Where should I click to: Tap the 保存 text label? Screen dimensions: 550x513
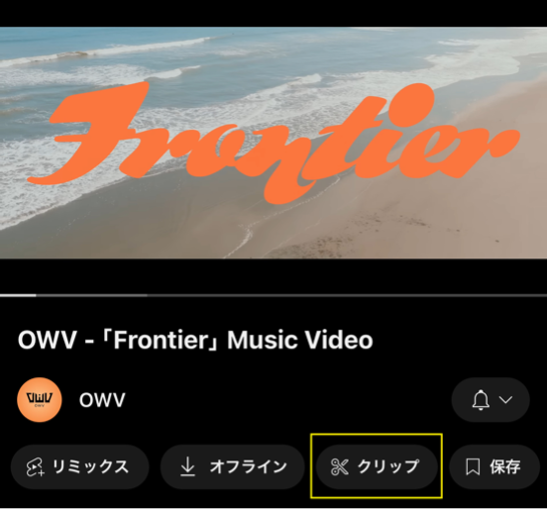[505, 467]
